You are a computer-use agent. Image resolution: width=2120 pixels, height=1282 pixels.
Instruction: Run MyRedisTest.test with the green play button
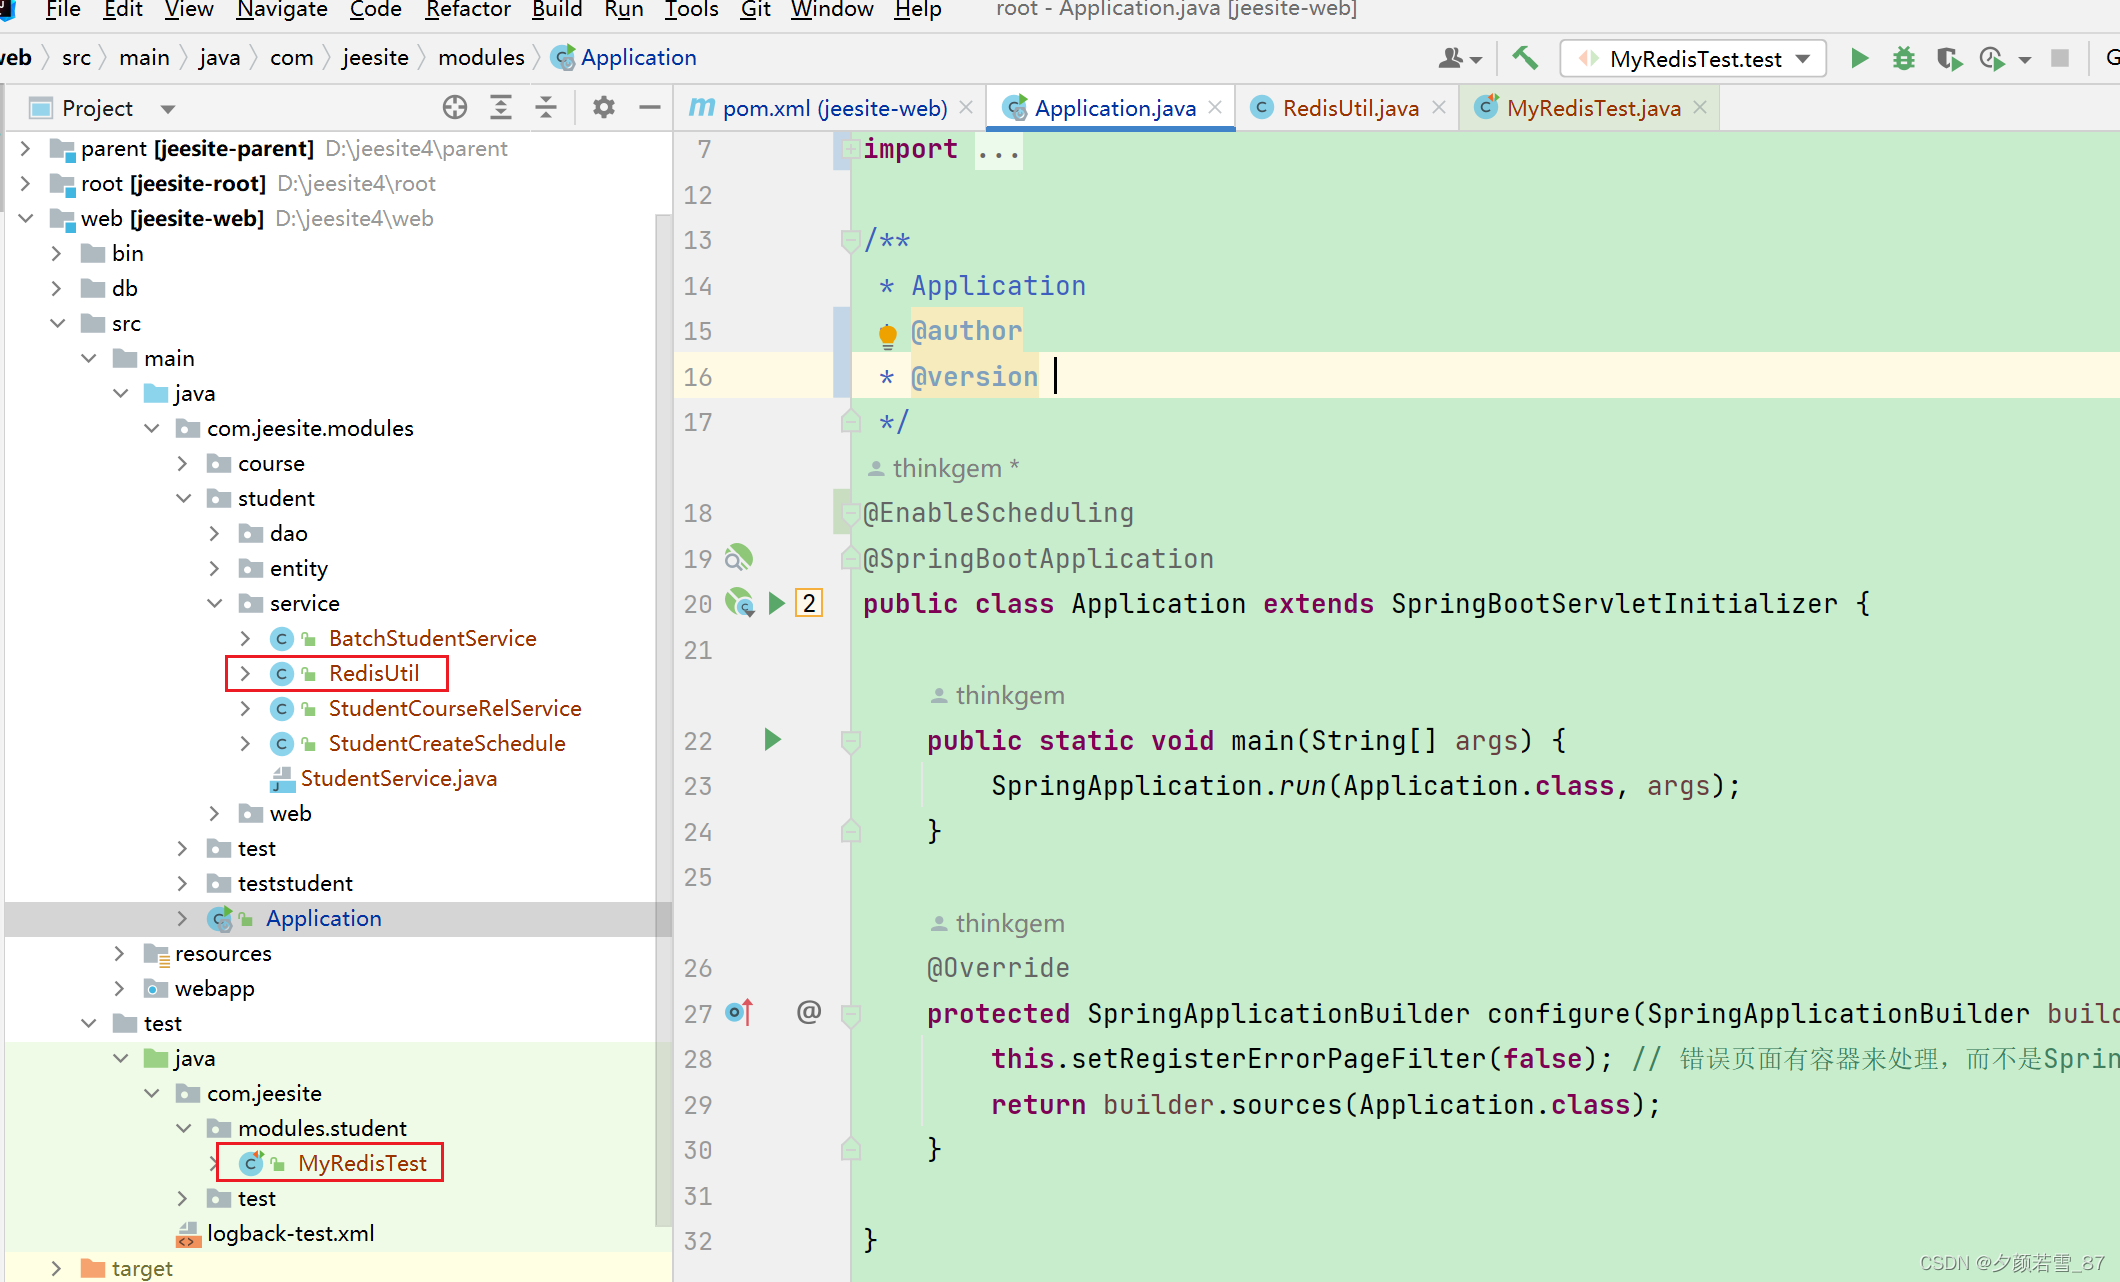[x=1859, y=58]
